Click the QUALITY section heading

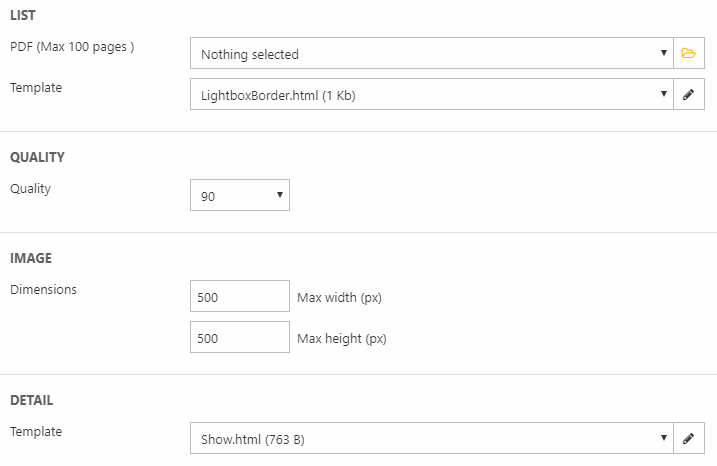(x=37, y=157)
